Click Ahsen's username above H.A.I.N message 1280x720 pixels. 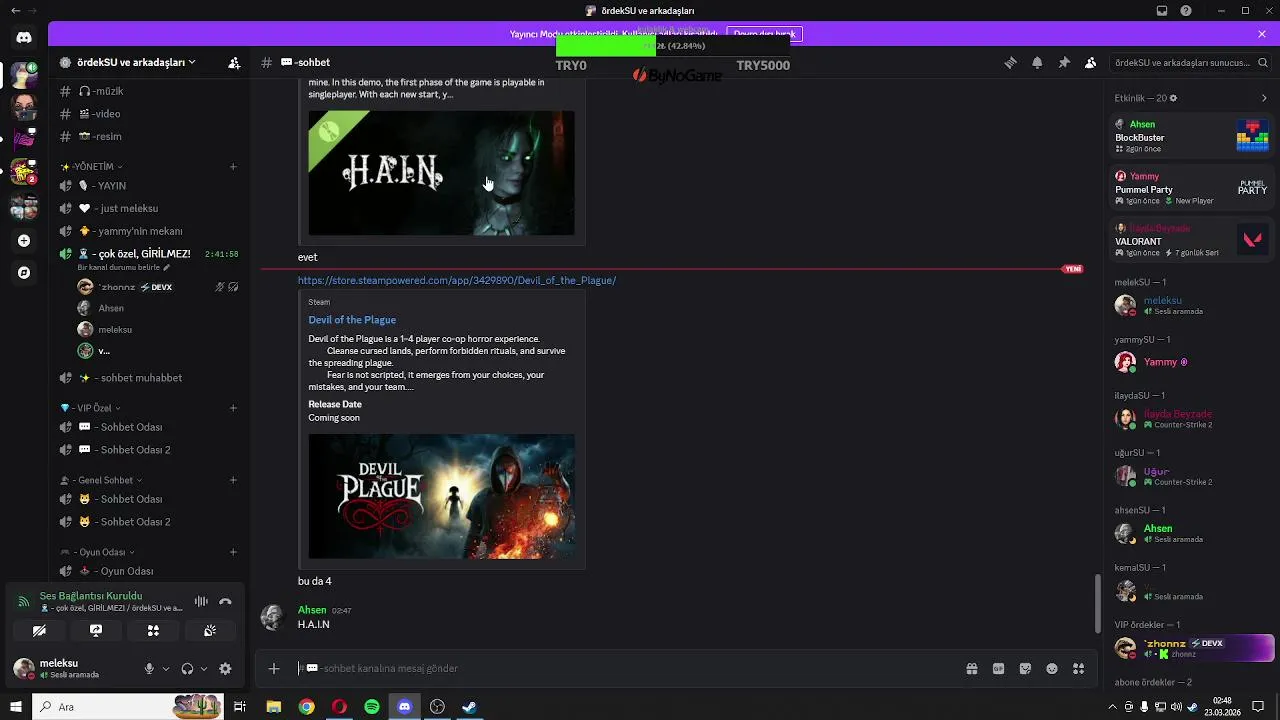pos(312,610)
